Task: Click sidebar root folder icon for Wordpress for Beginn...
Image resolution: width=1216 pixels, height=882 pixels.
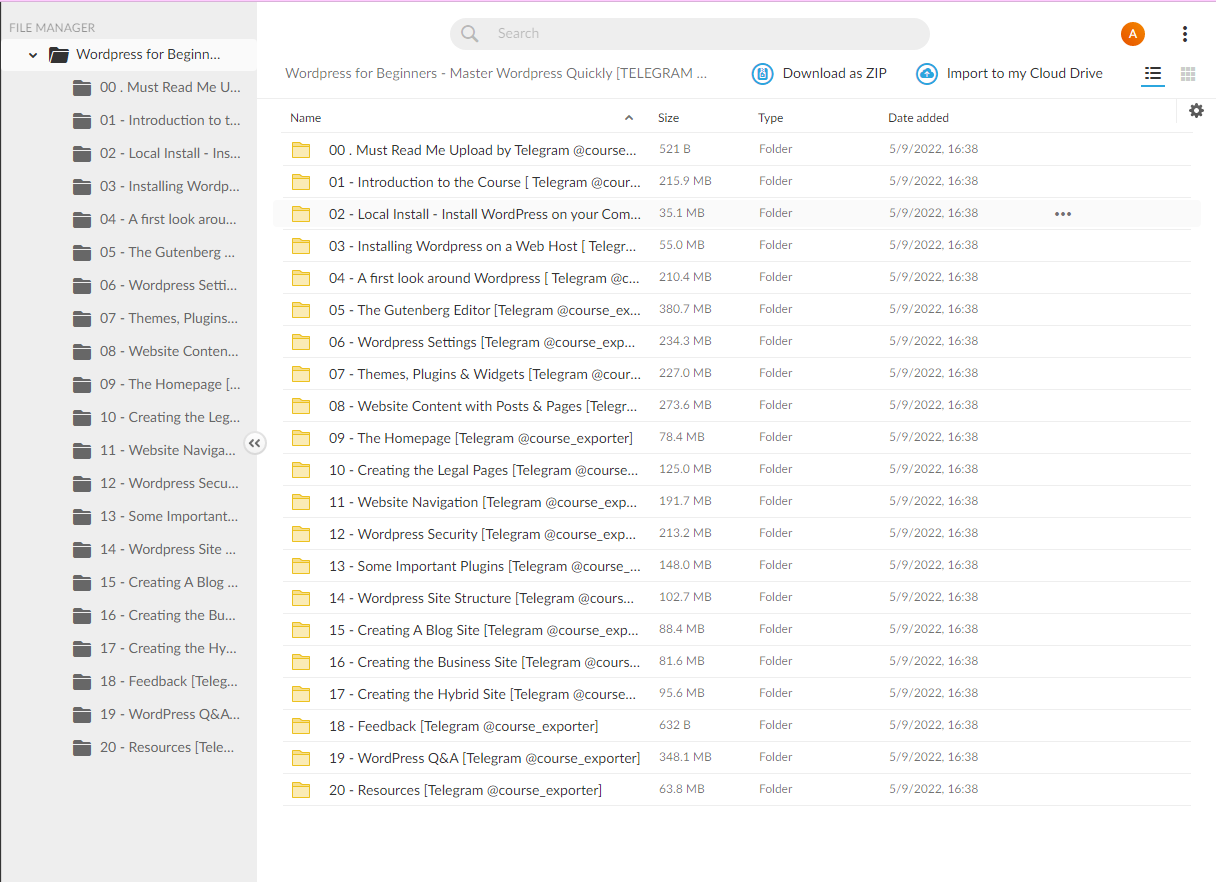Action: [x=59, y=55]
